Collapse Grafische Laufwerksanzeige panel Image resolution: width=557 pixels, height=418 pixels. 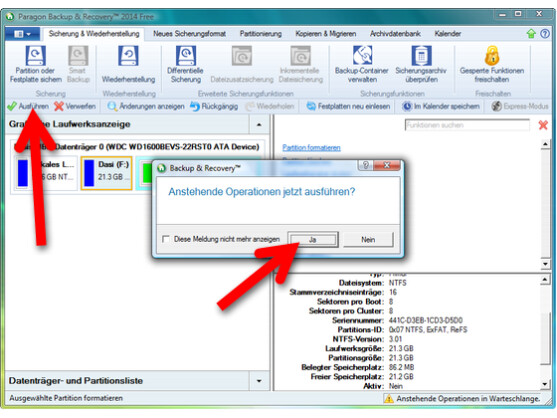(259, 125)
